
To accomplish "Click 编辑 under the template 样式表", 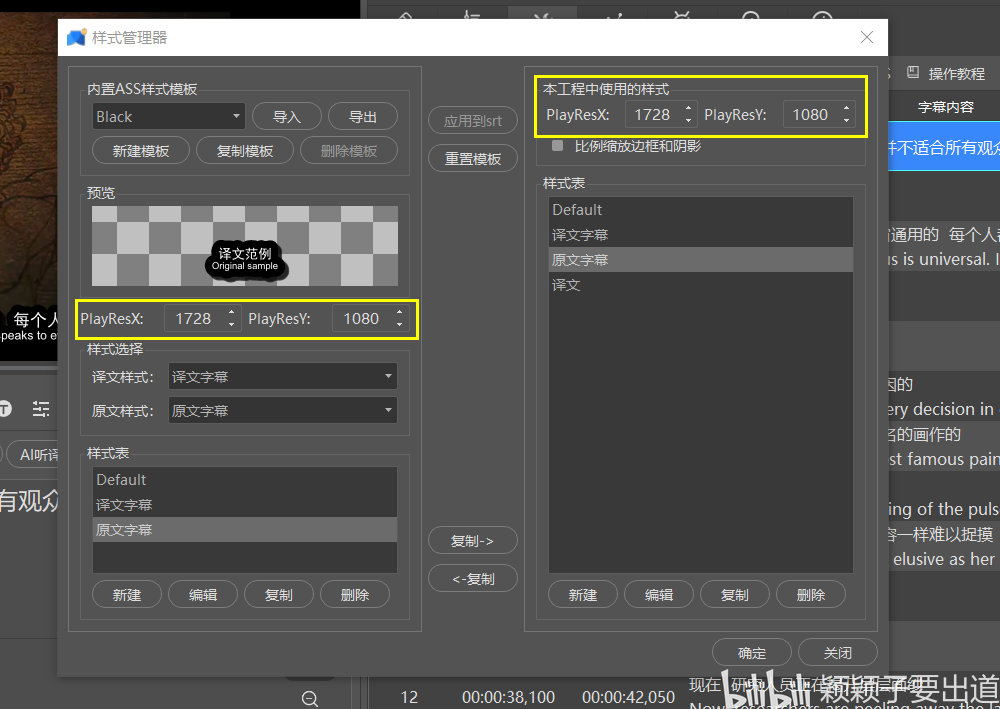I will (x=203, y=595).
